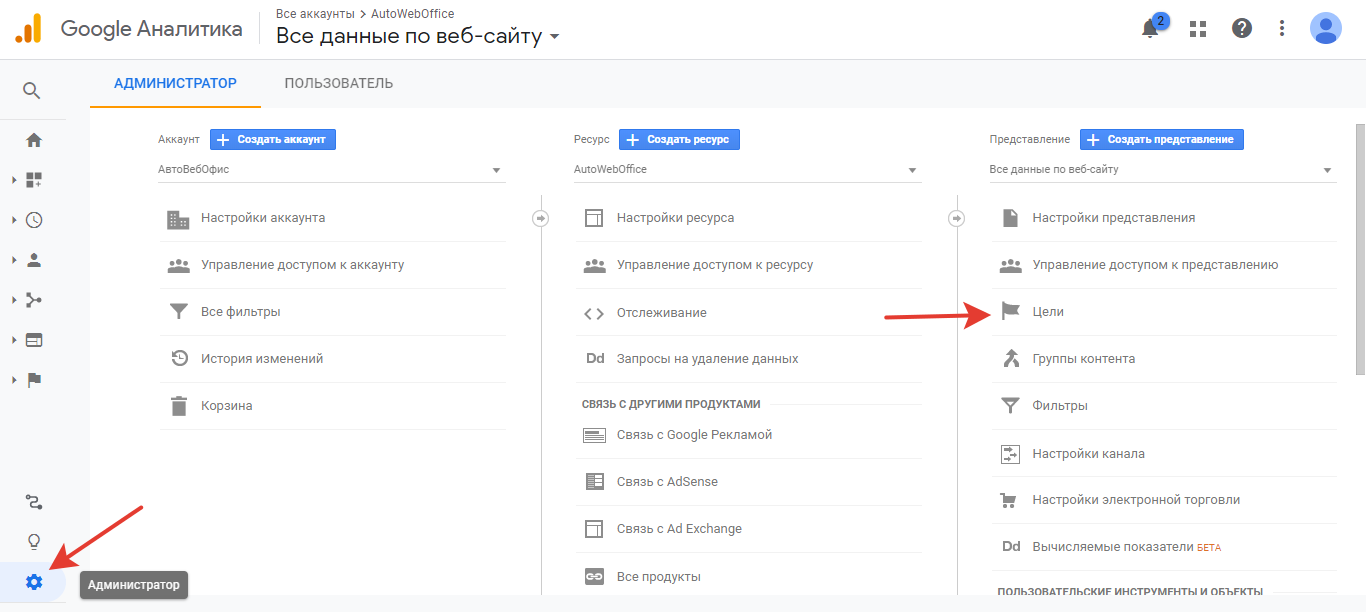This screenshot has height=612, width=1366.
Task: Open the user profile avatar
Action: tap(1325, 28)
